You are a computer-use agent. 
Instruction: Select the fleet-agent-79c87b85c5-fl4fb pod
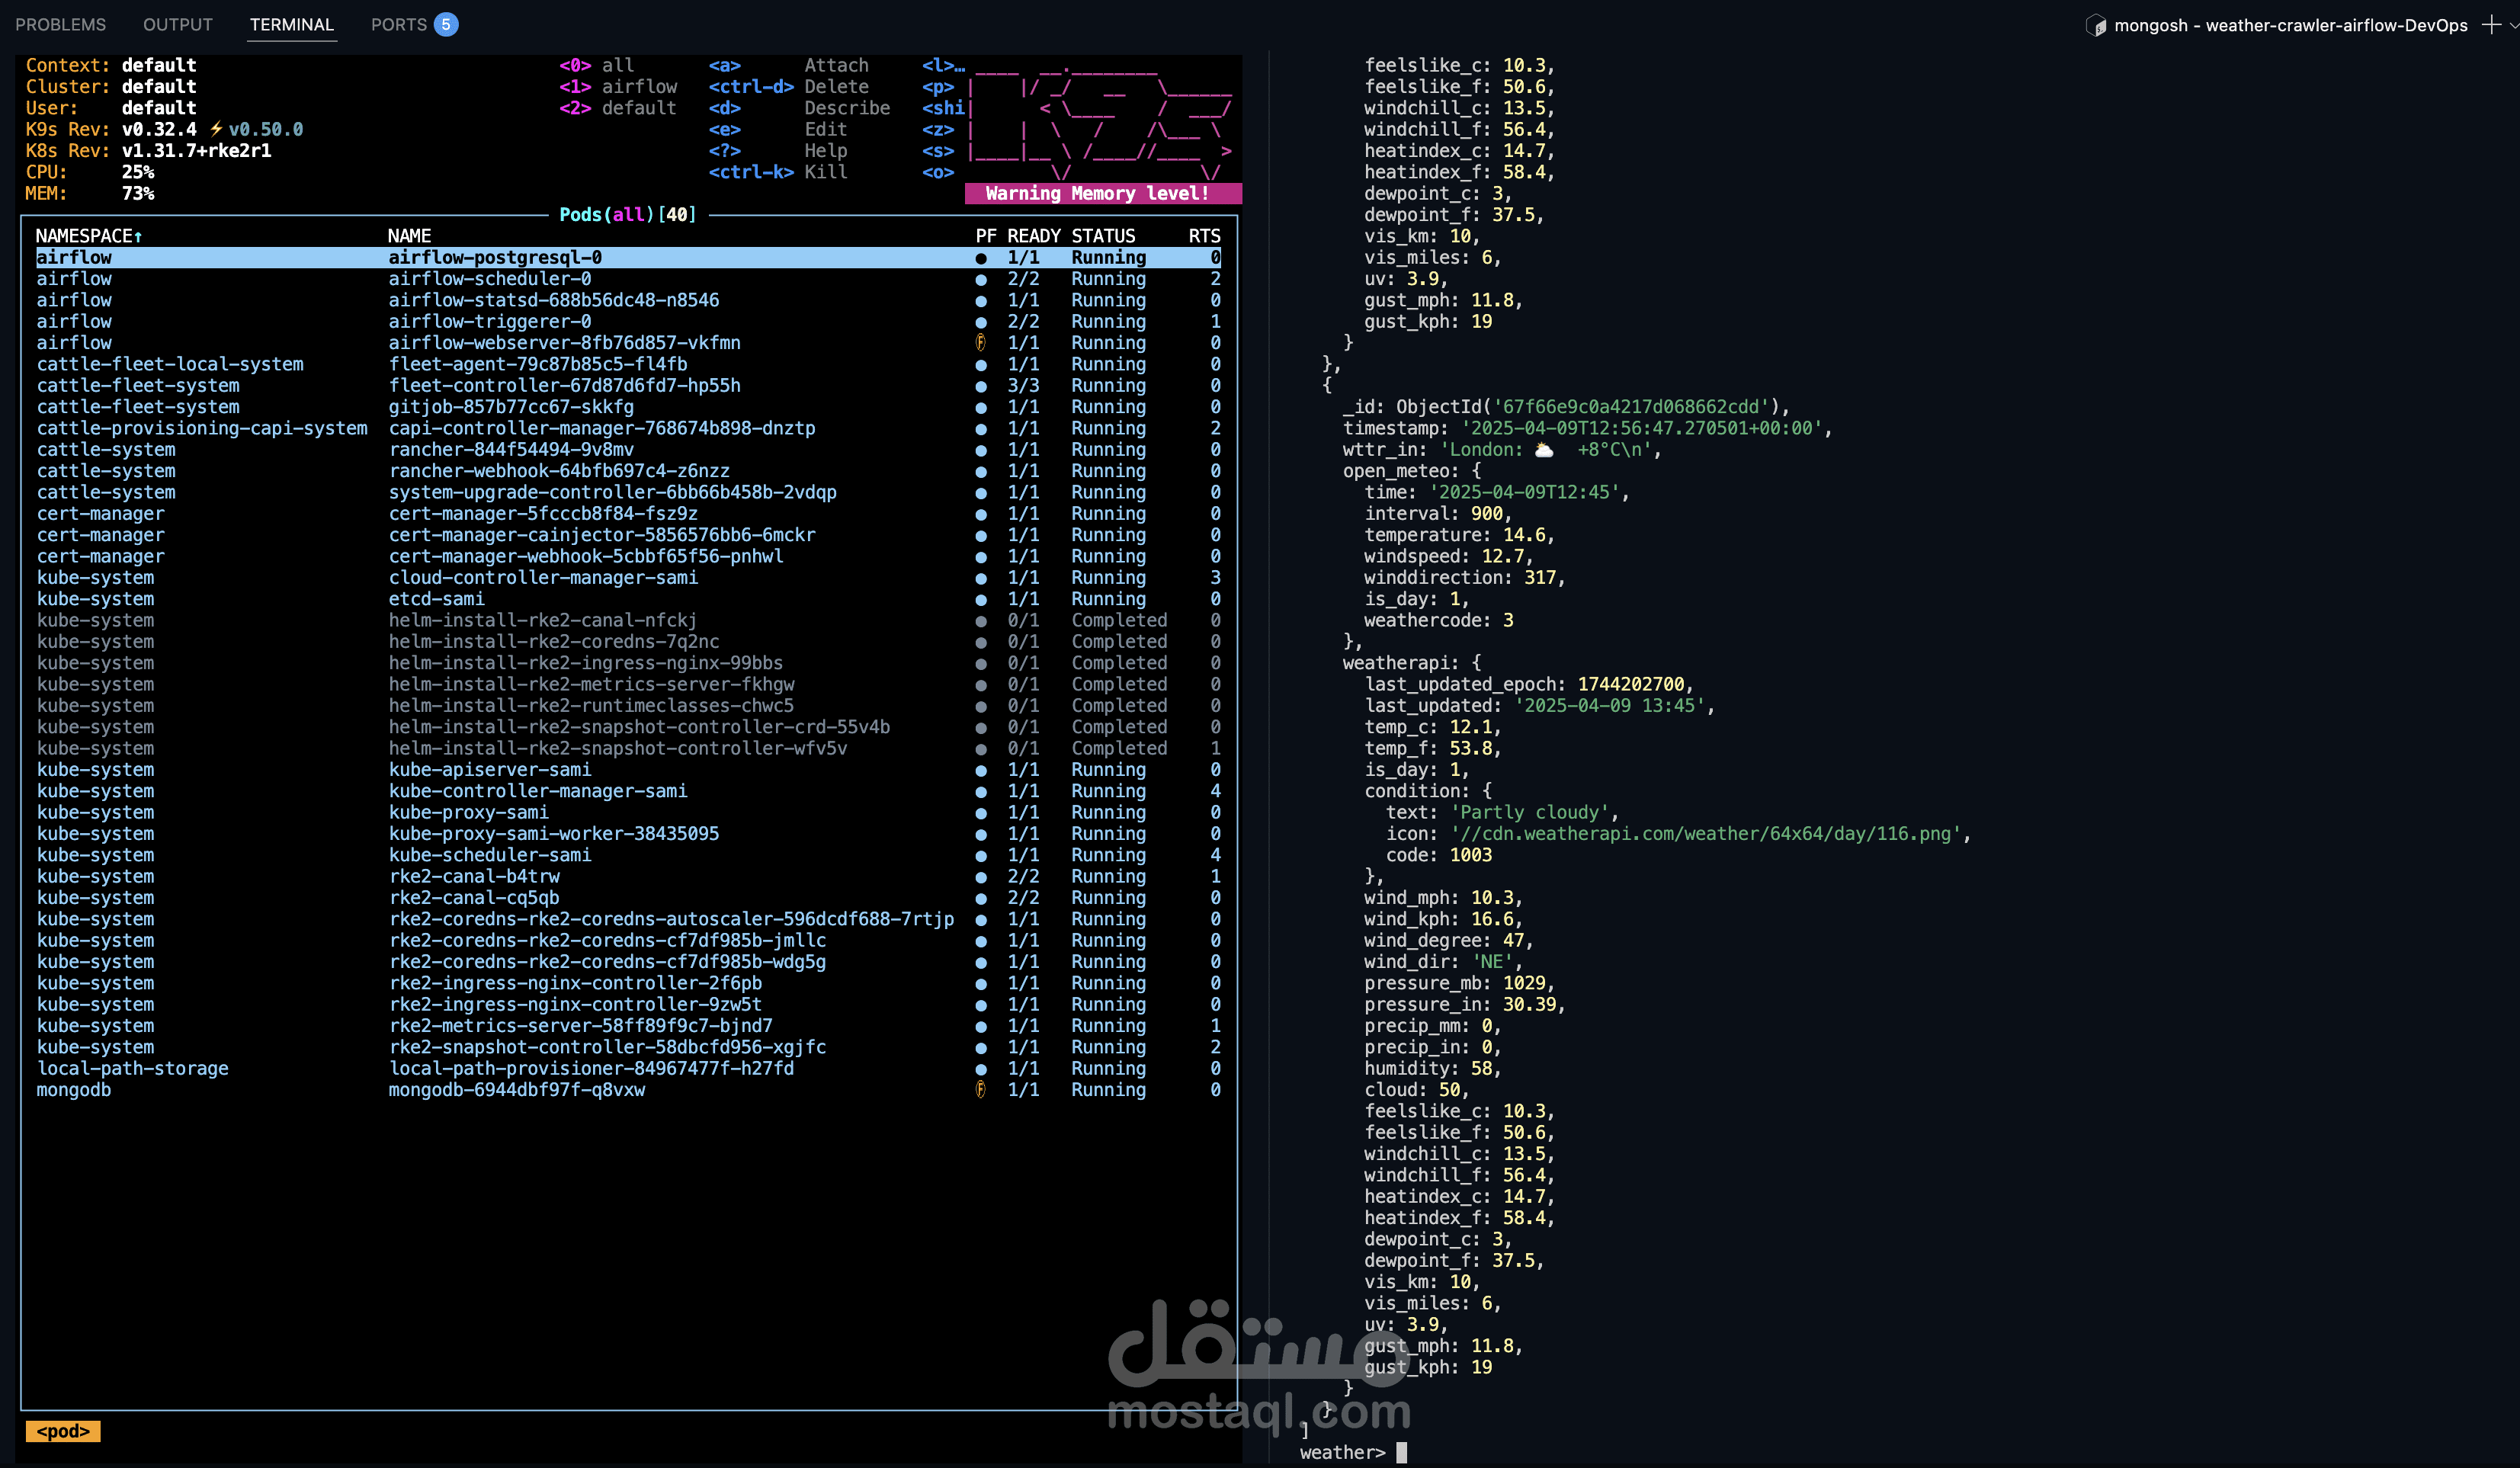click(538, 364)
